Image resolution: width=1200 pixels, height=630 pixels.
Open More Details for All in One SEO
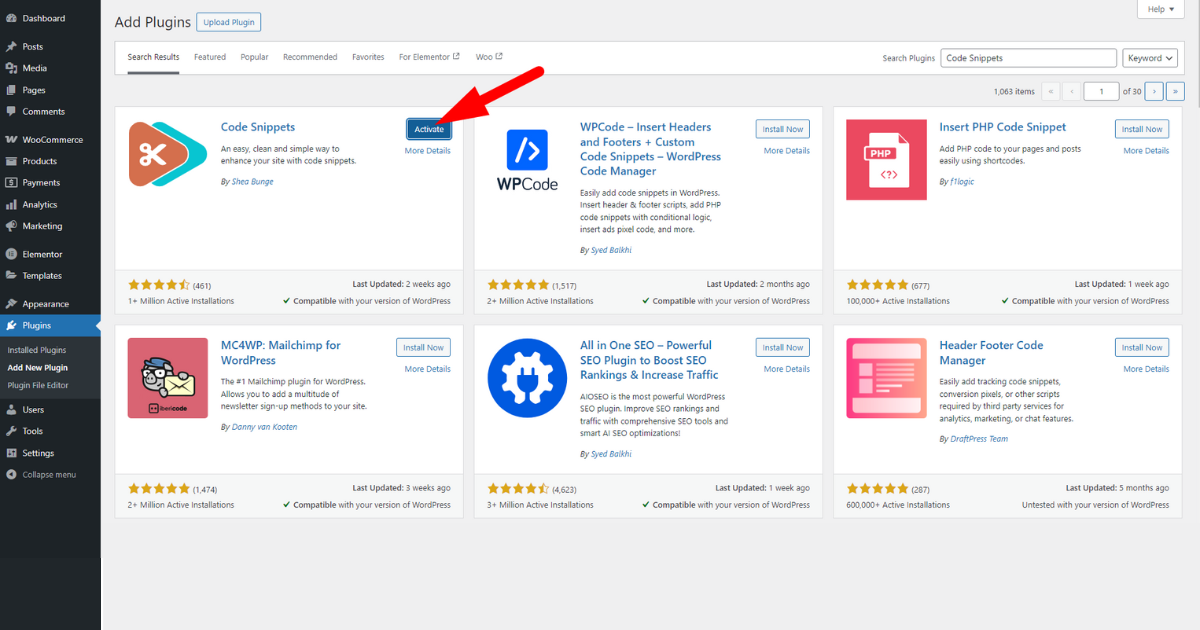[x=787, y=369]
